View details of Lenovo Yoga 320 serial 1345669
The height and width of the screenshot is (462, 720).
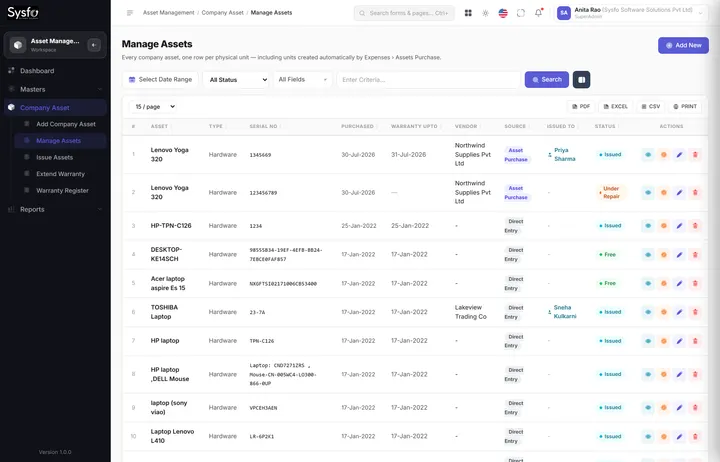pos(648,155)
